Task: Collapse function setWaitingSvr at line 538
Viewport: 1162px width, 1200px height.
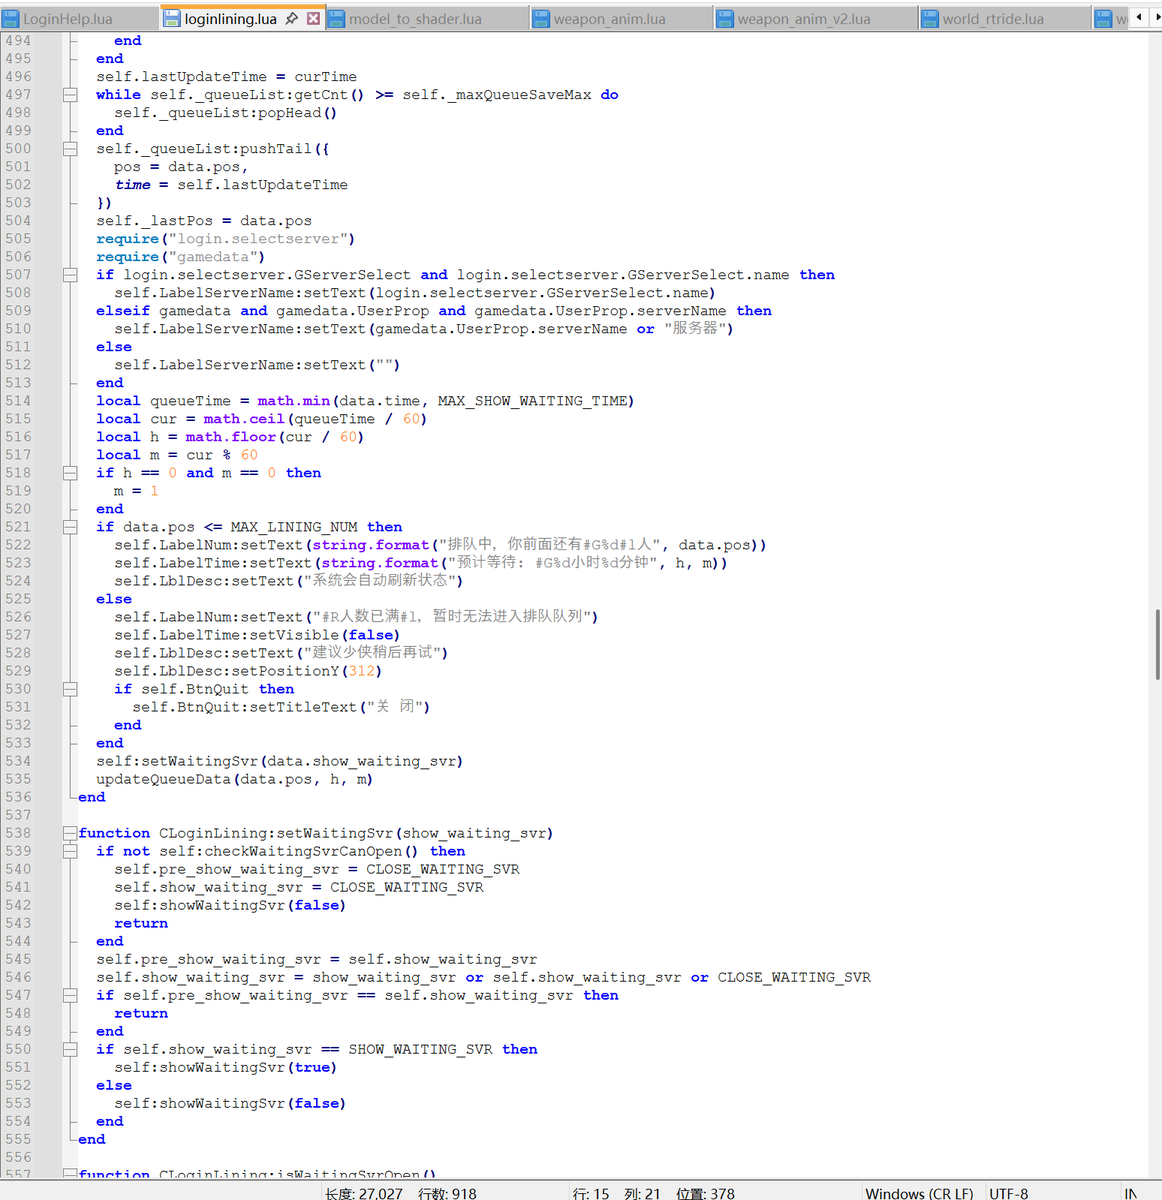Action: coord(70,833)
